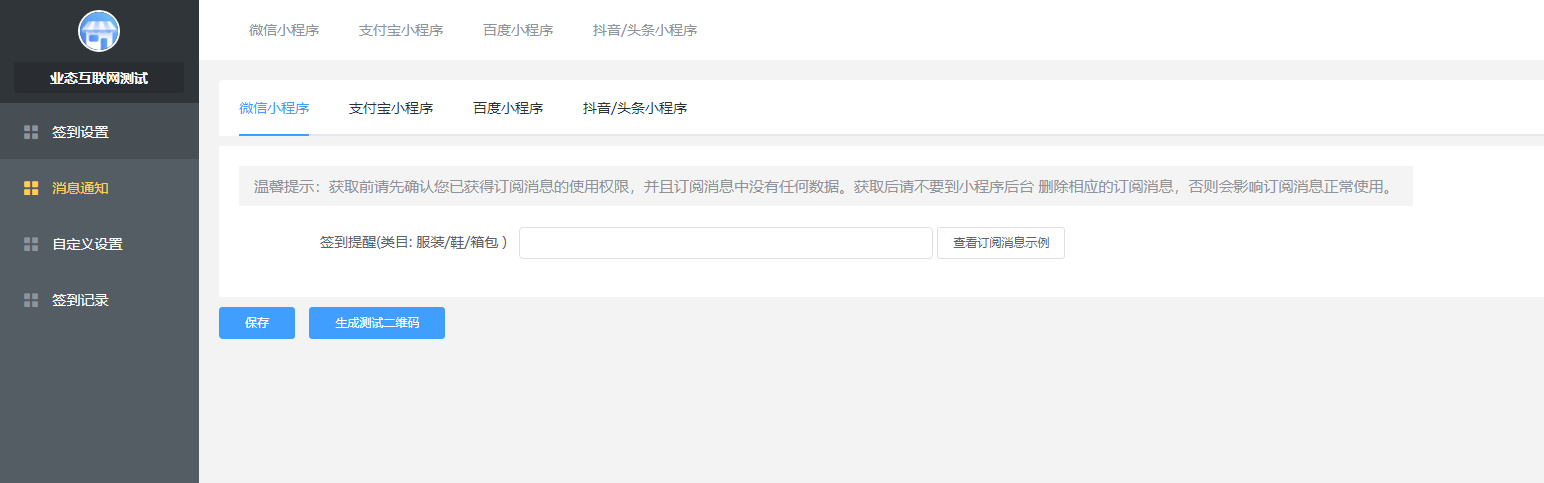The height and width of the screenshot is (483, 1544).
Task: Click the yellow grid icon beside 消息通知
Action: point(31,188)
